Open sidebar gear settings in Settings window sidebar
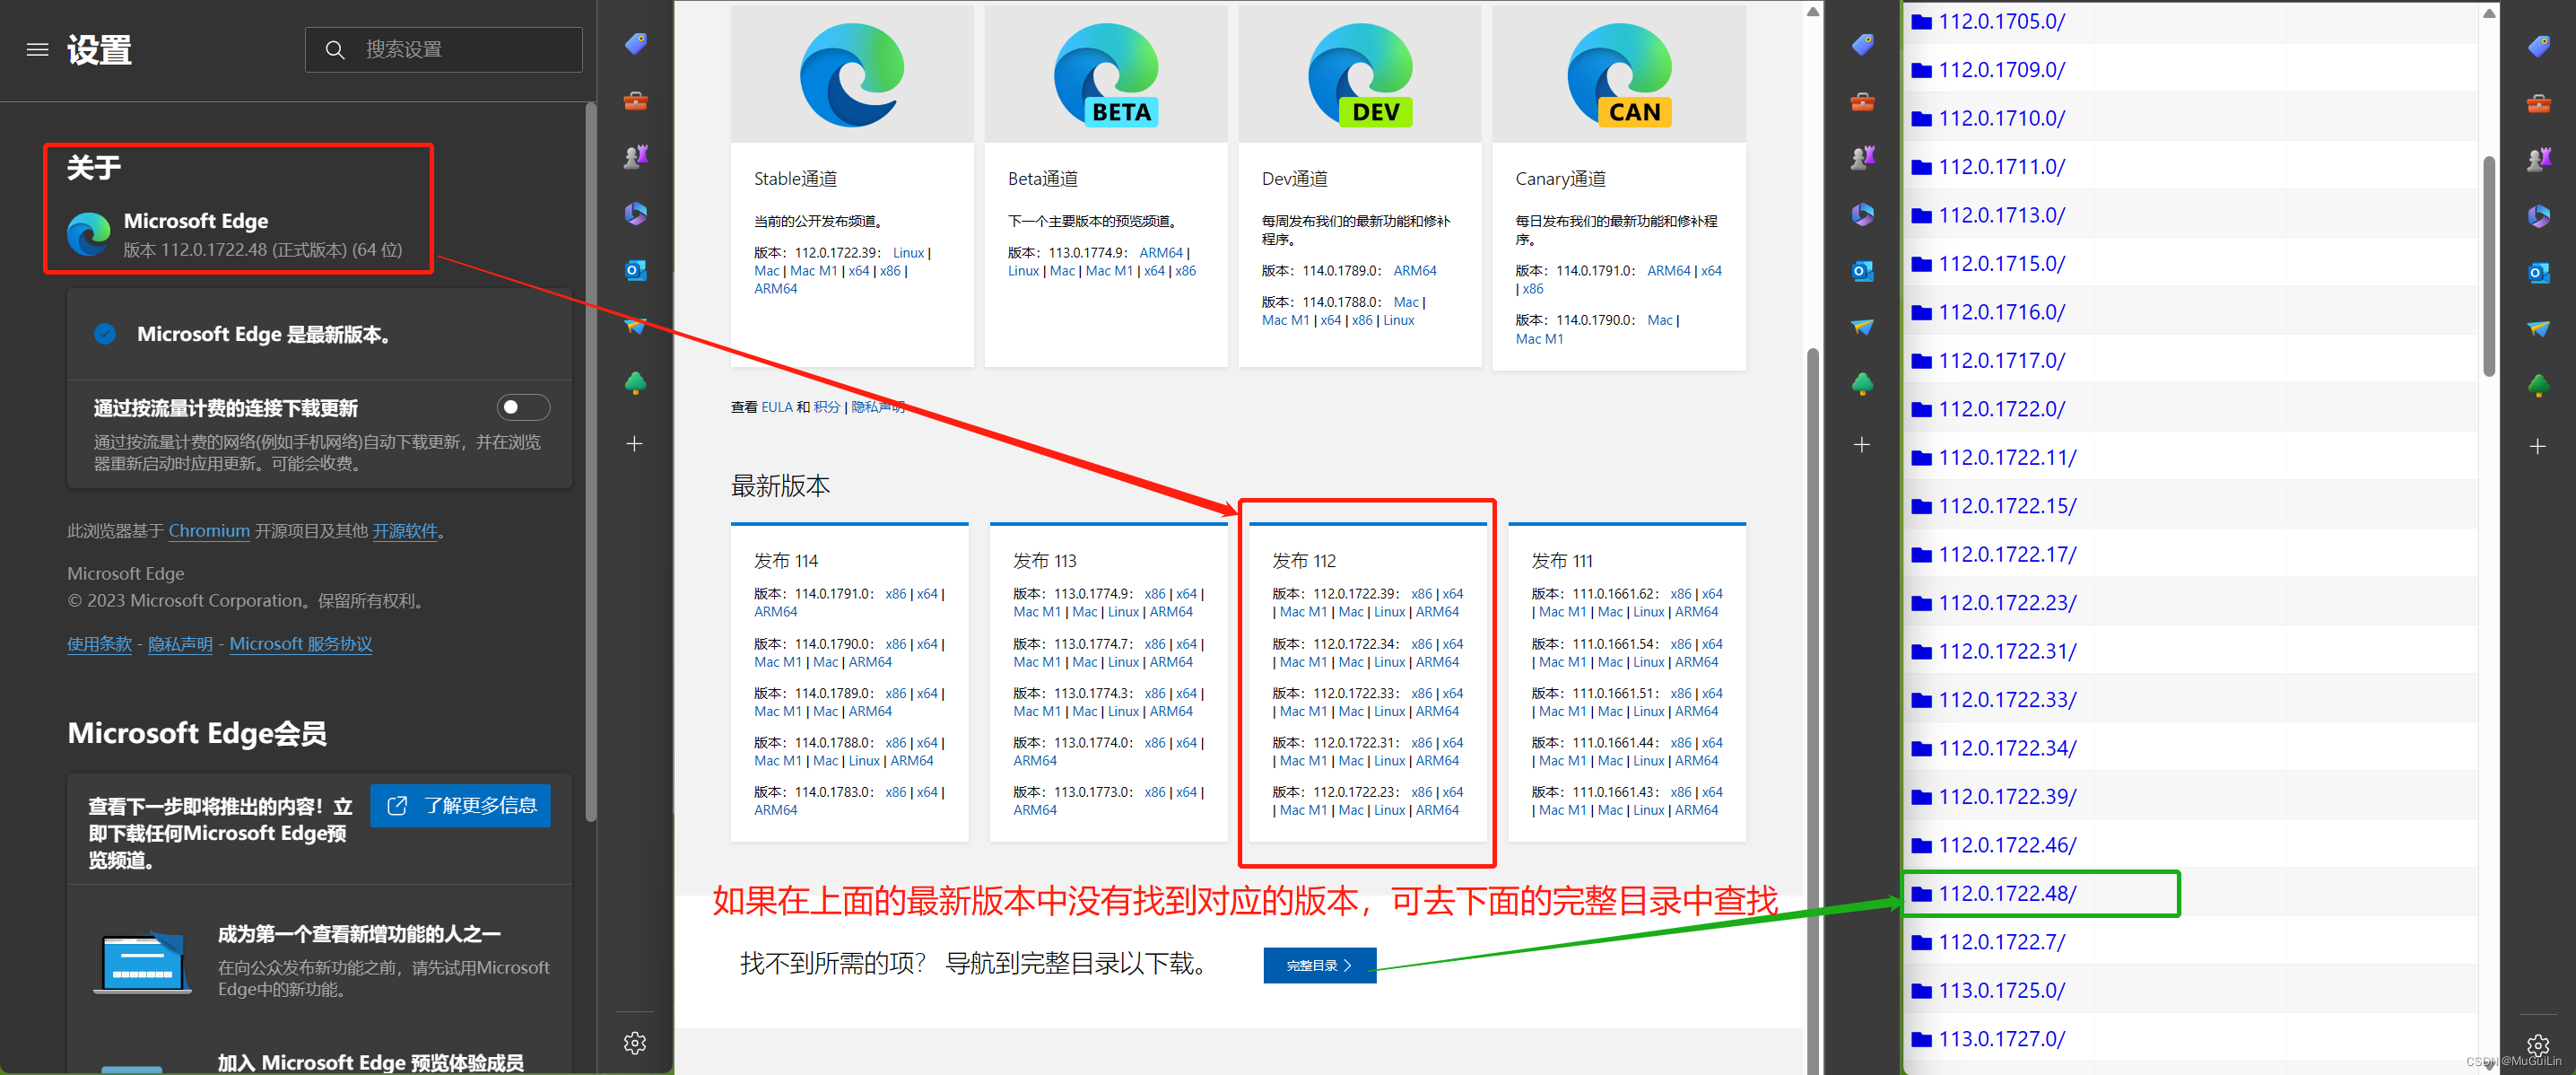The image size is (2576, 1075). pyautogui.click(x=635, y=1043)
